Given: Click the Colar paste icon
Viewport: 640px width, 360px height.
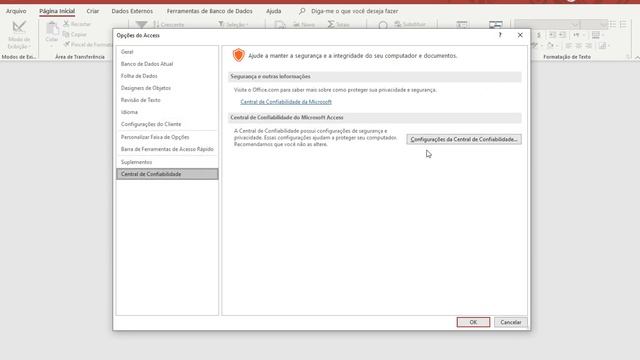Looking at the screenshot, I should [x=52, y=29].
